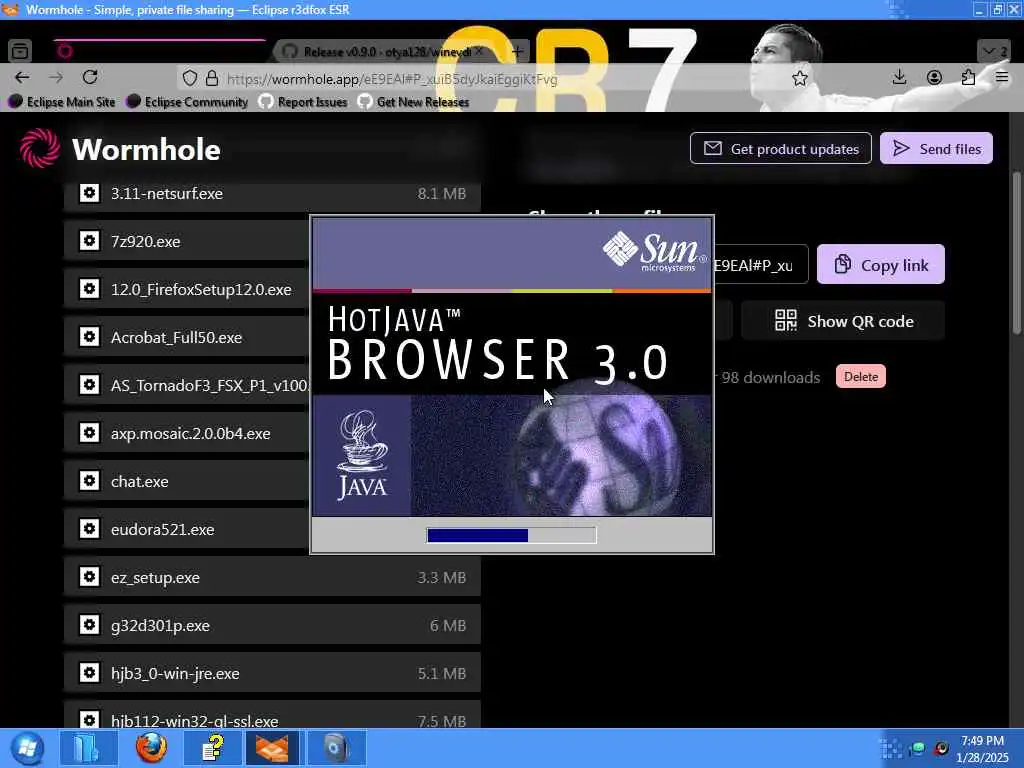Click file icon next to hjb3_0-win-jre.exe

tap(89, 673)
